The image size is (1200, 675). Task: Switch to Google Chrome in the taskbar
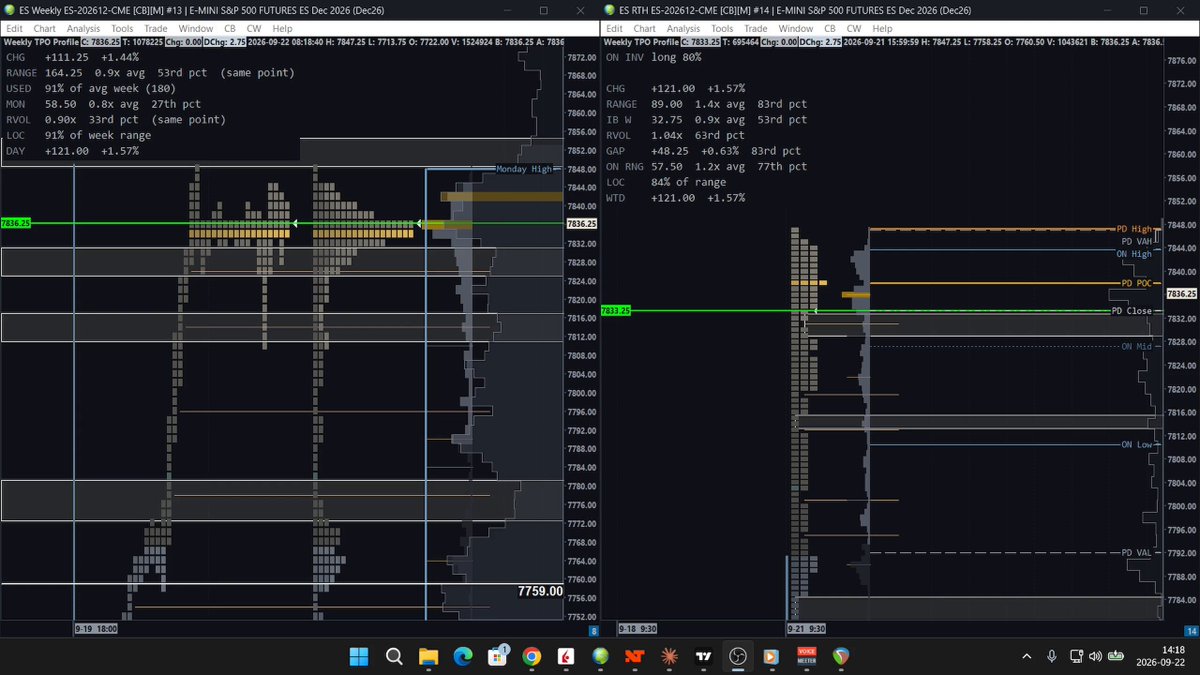tap(531, 656)
